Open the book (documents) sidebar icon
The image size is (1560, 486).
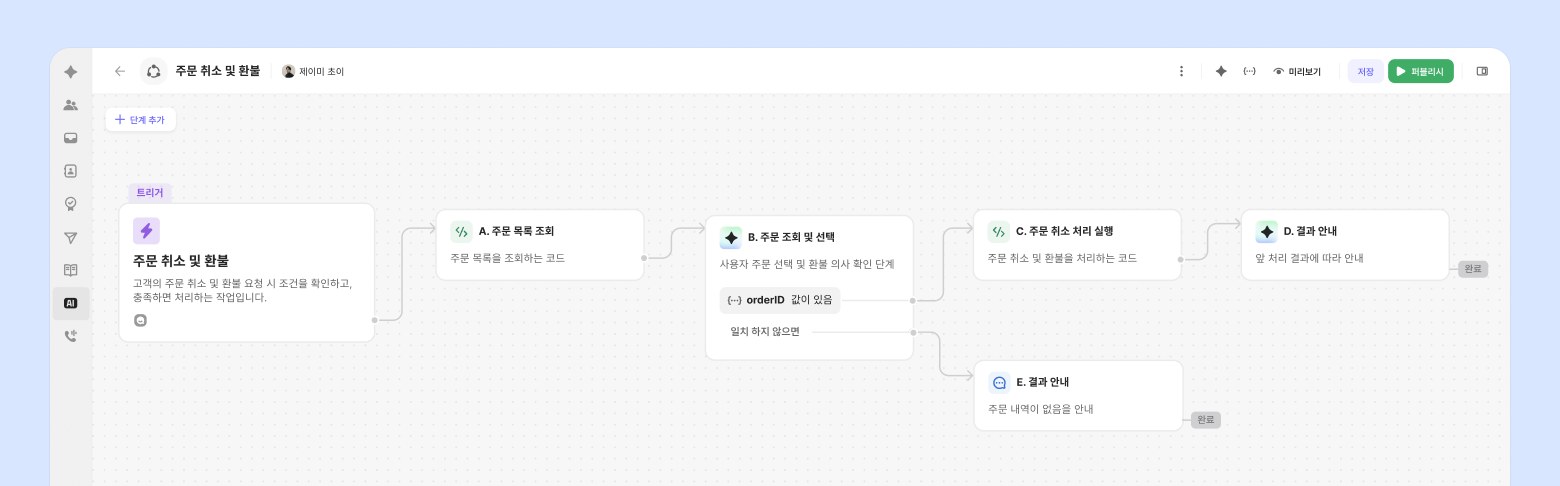71,270
